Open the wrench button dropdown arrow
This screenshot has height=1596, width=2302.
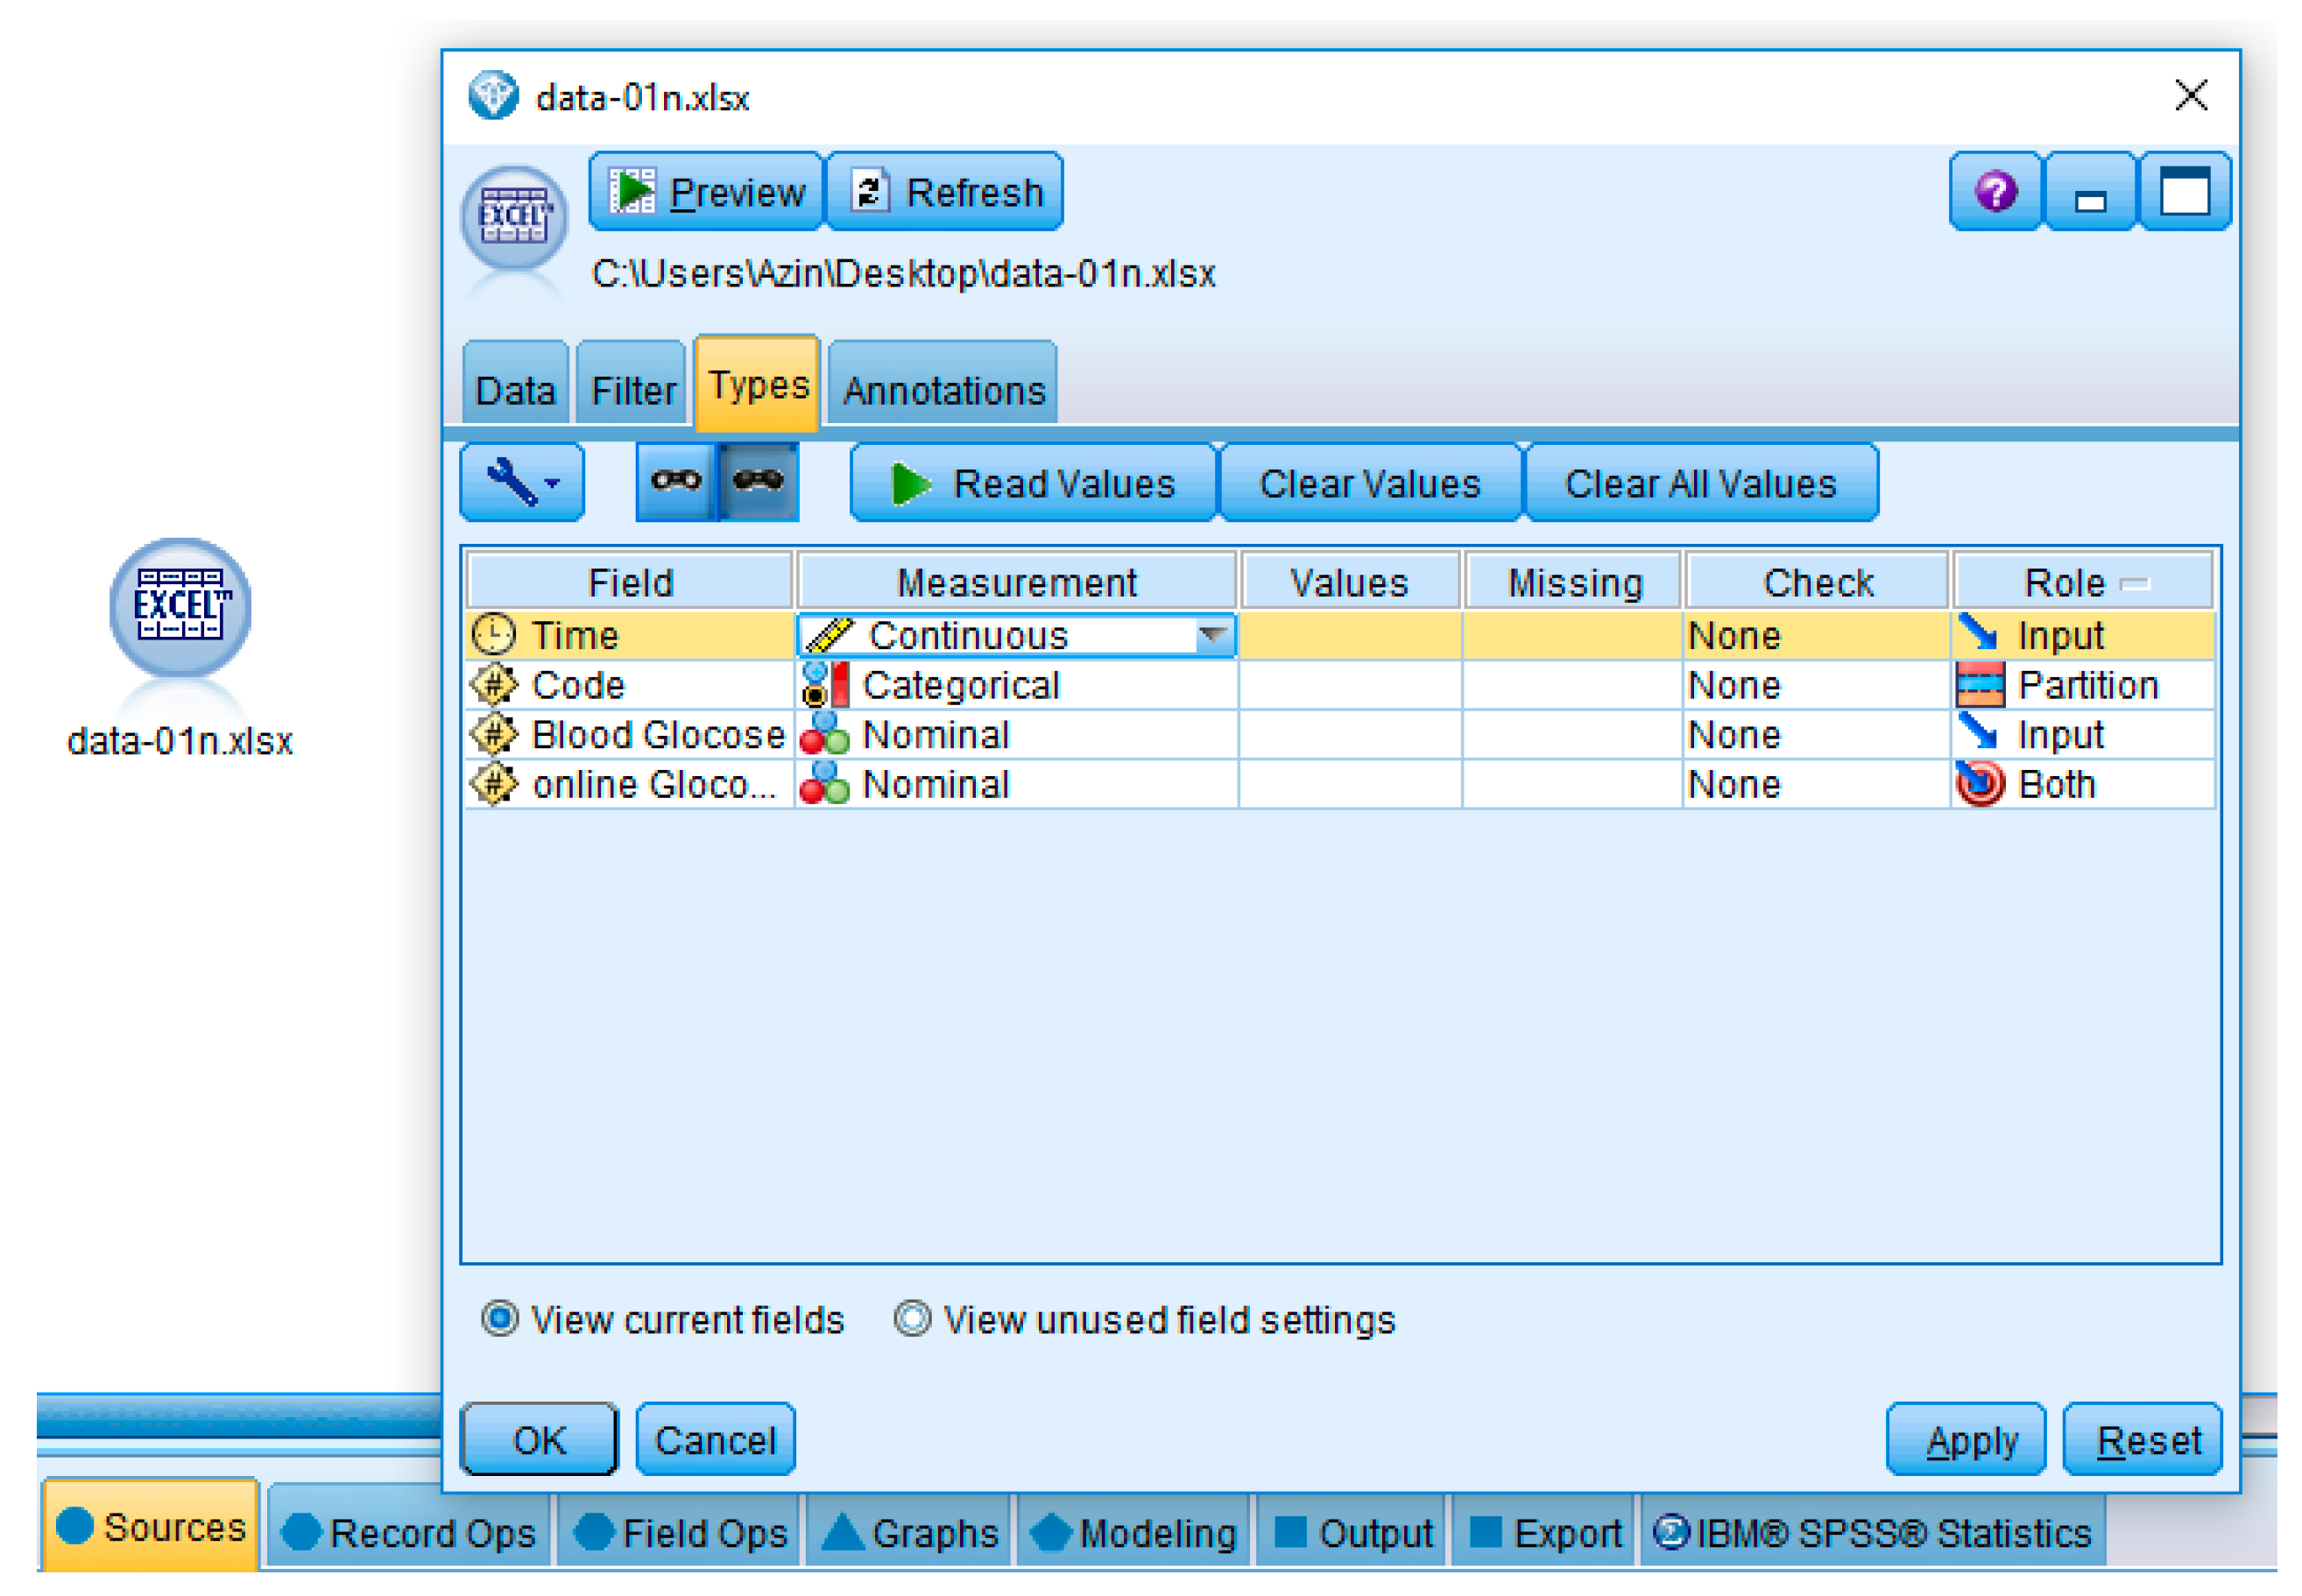(552, 484)
